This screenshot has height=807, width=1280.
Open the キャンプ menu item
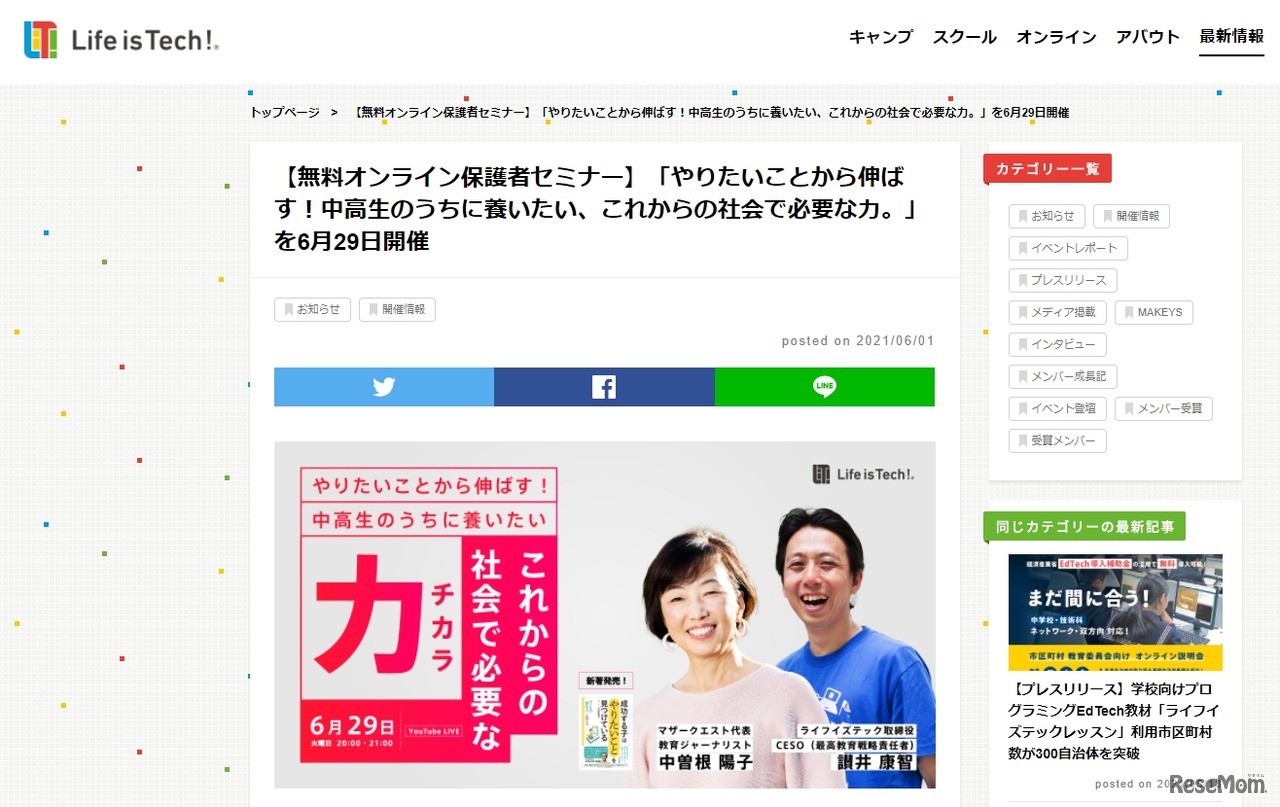click(881, 37)
